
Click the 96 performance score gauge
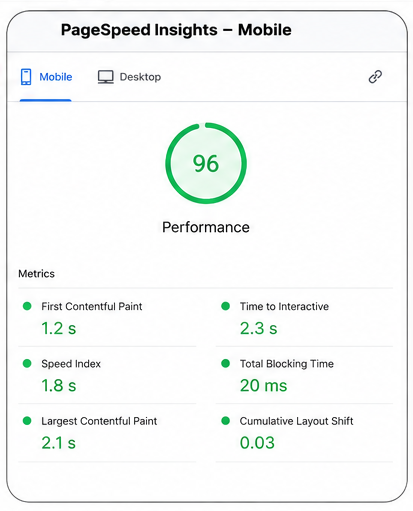pos(206,163)
